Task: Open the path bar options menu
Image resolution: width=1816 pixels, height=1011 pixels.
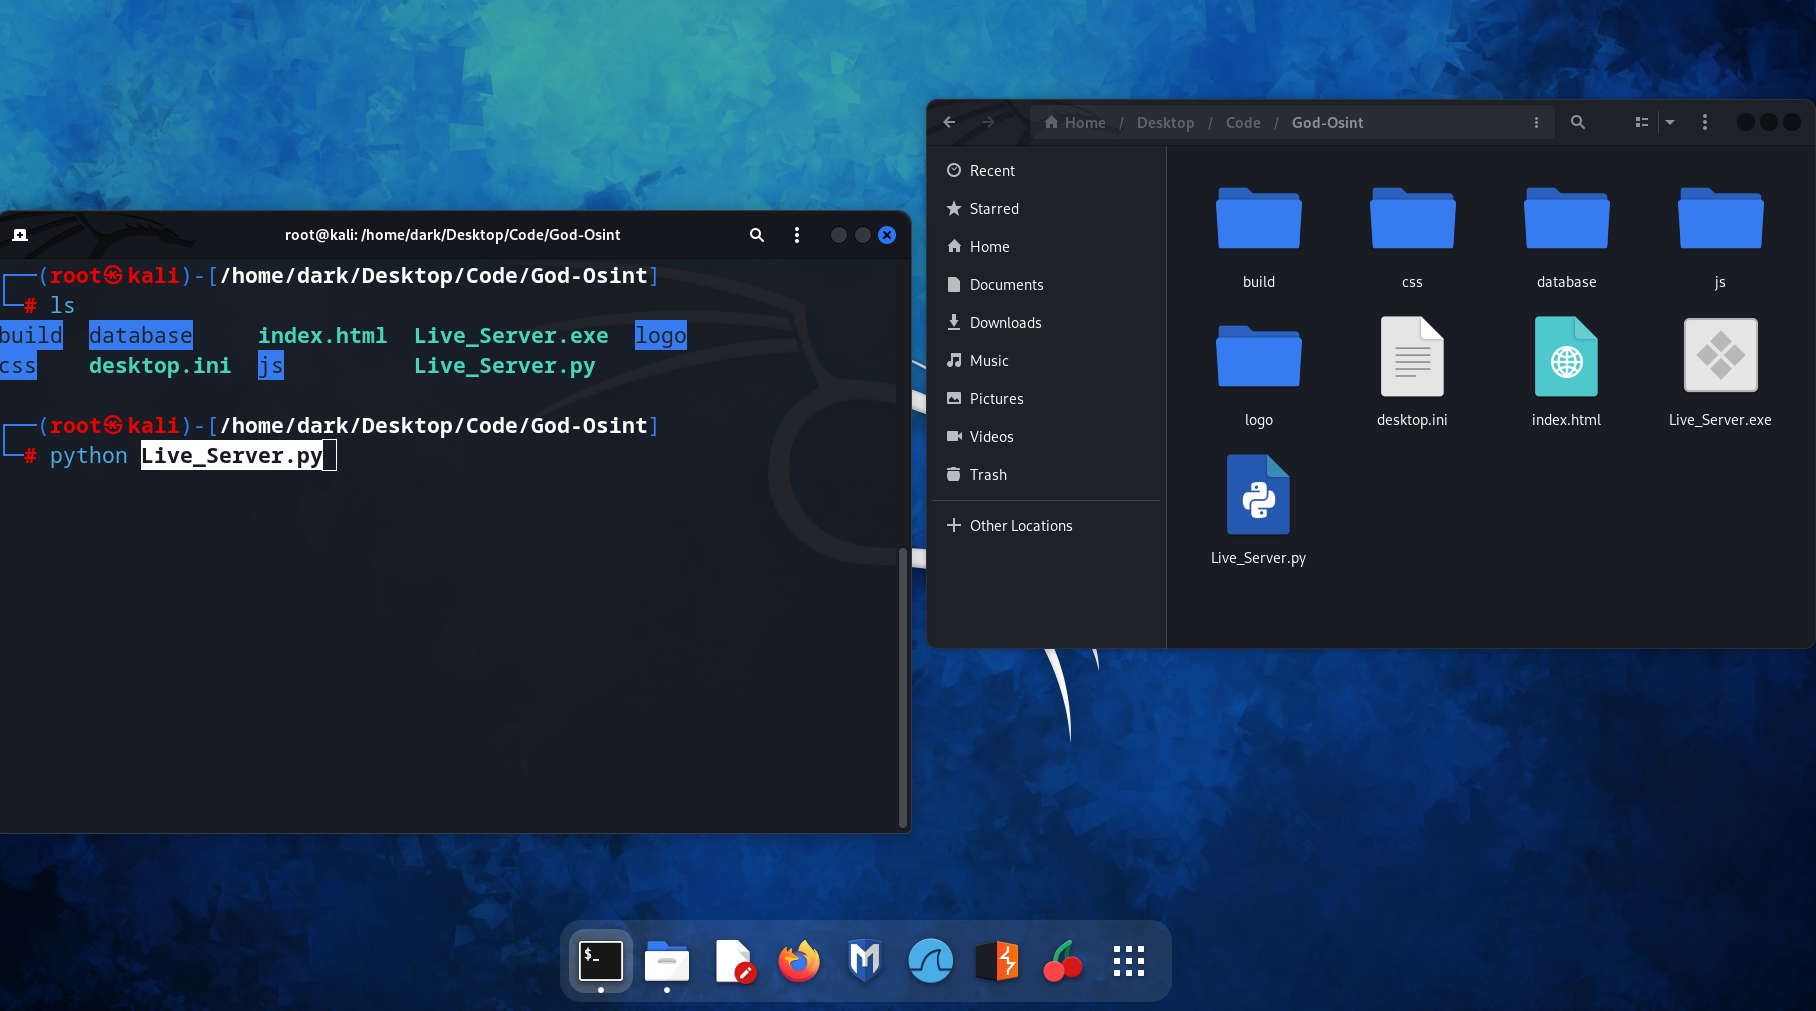Action: point(1537,122)
